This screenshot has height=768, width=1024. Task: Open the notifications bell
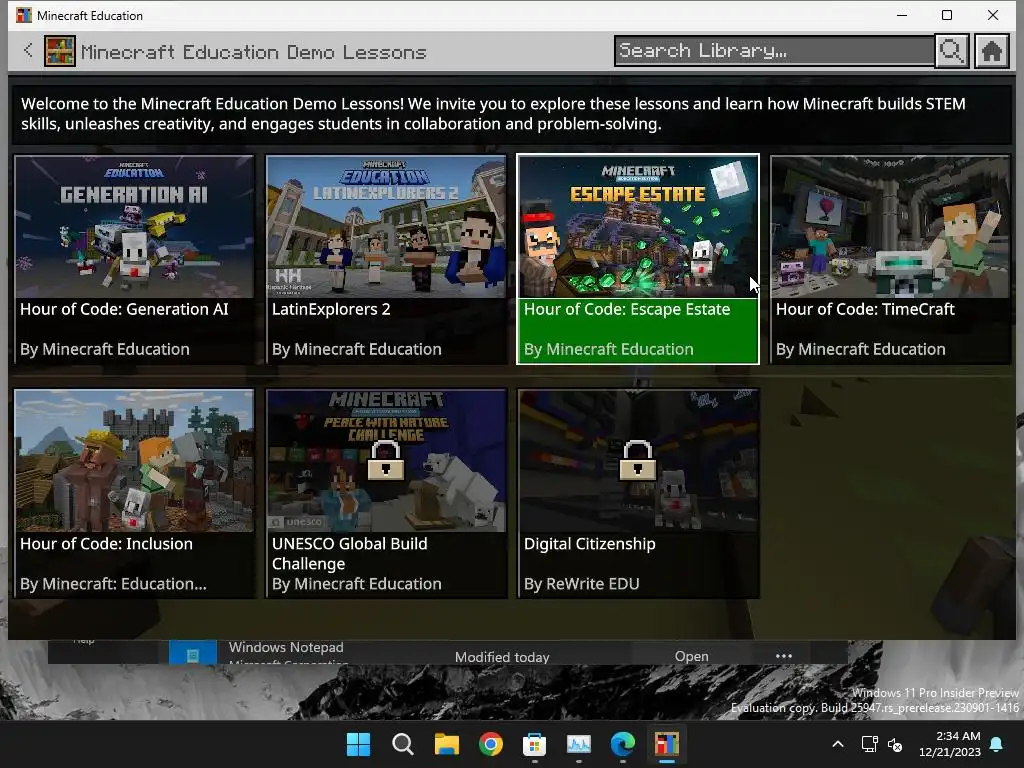tap(997, 744)
